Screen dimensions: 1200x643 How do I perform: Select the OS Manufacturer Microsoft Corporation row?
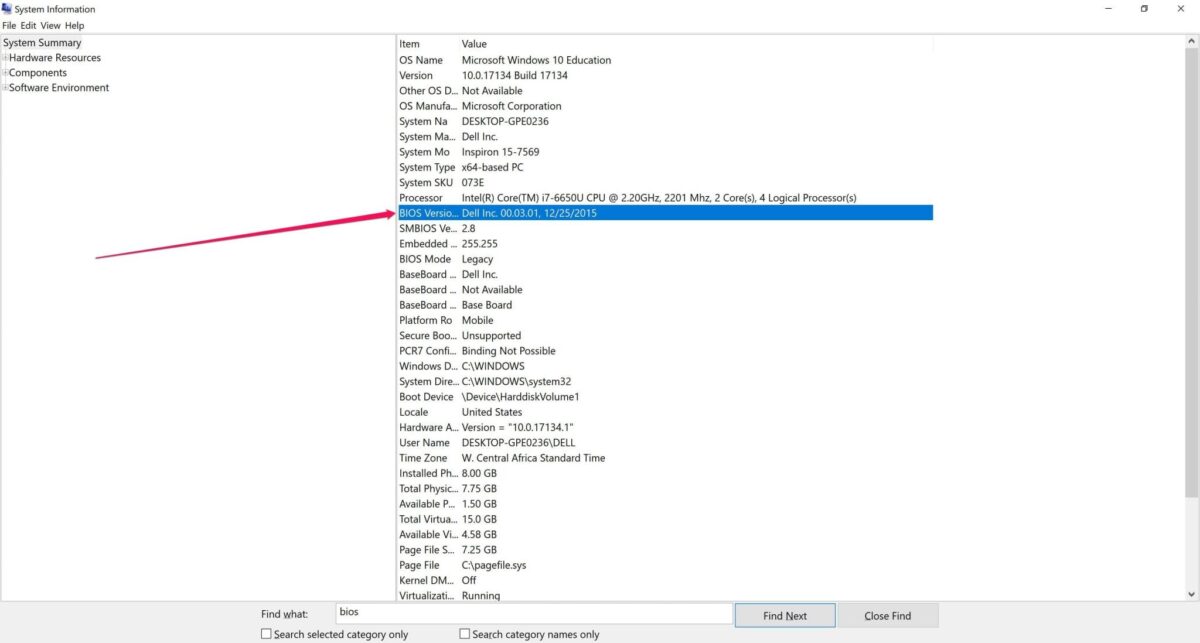pos(665,106)
